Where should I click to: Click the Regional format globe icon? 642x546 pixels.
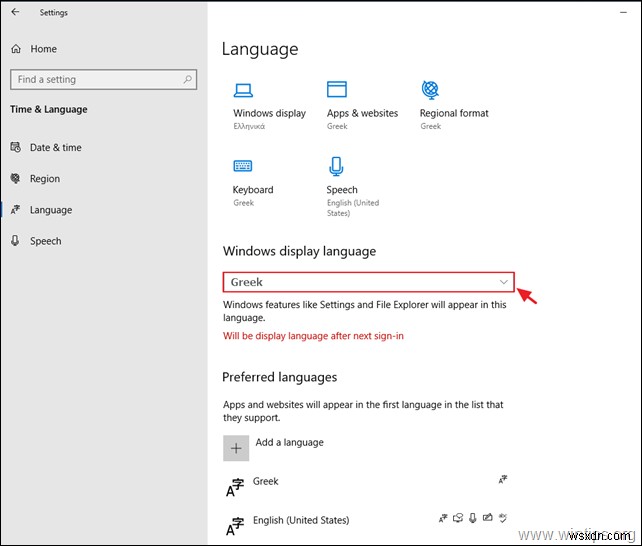click(430, 90)
